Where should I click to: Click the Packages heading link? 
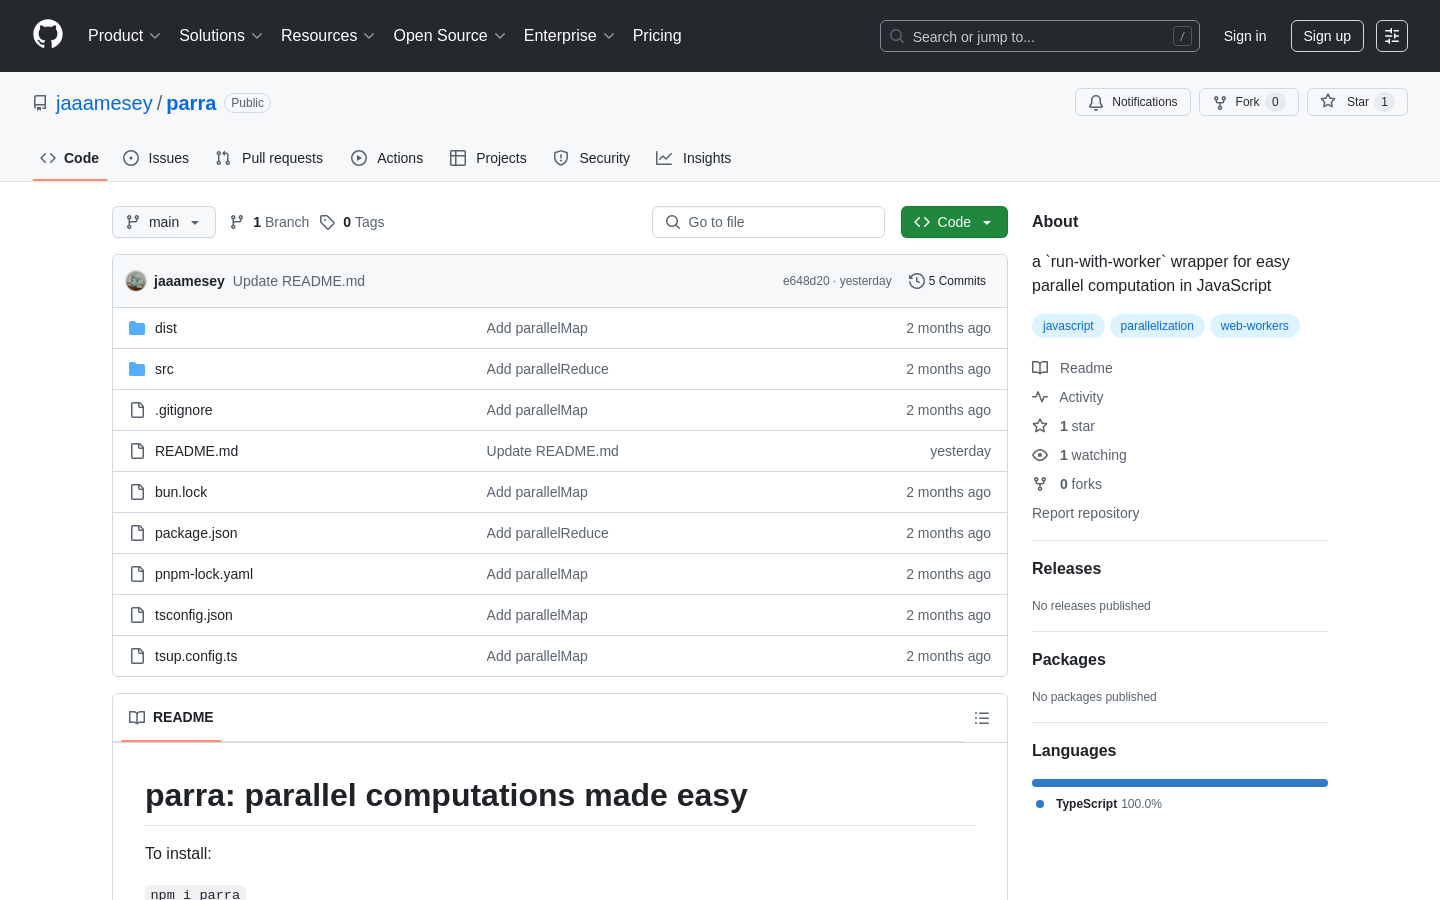pos(1069,659)
